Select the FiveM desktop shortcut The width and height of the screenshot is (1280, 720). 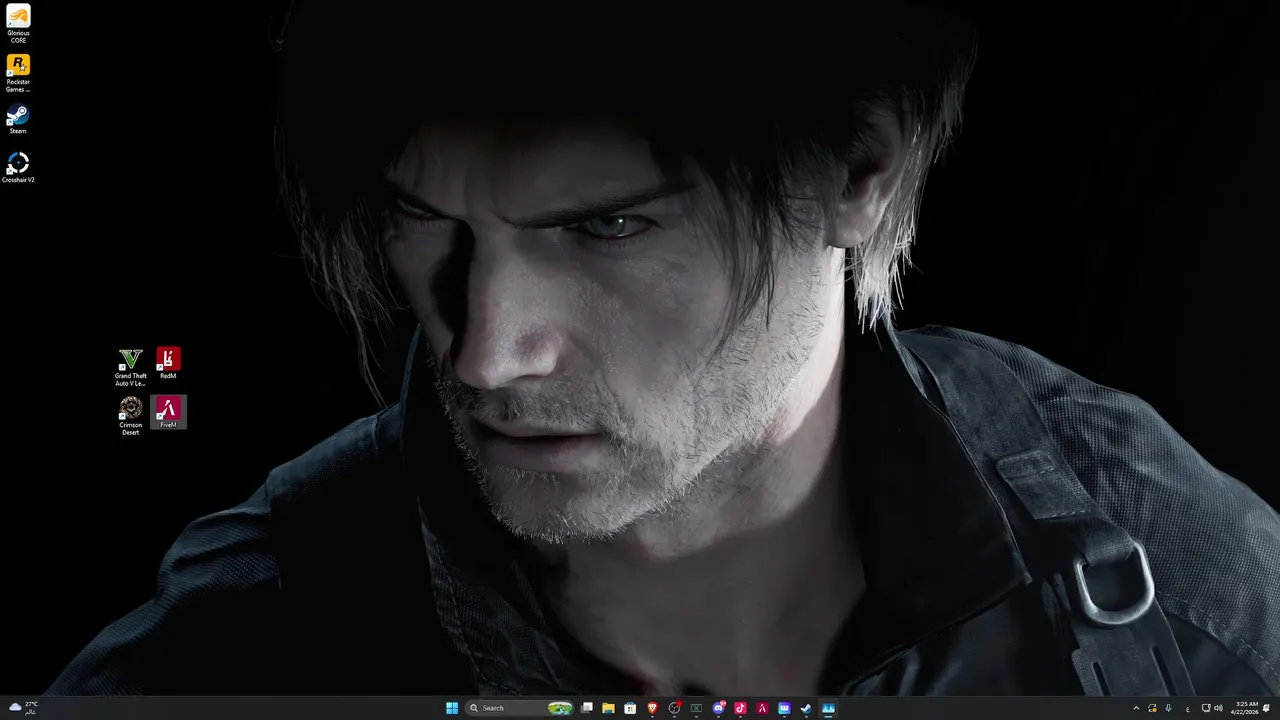pos(168,412)
